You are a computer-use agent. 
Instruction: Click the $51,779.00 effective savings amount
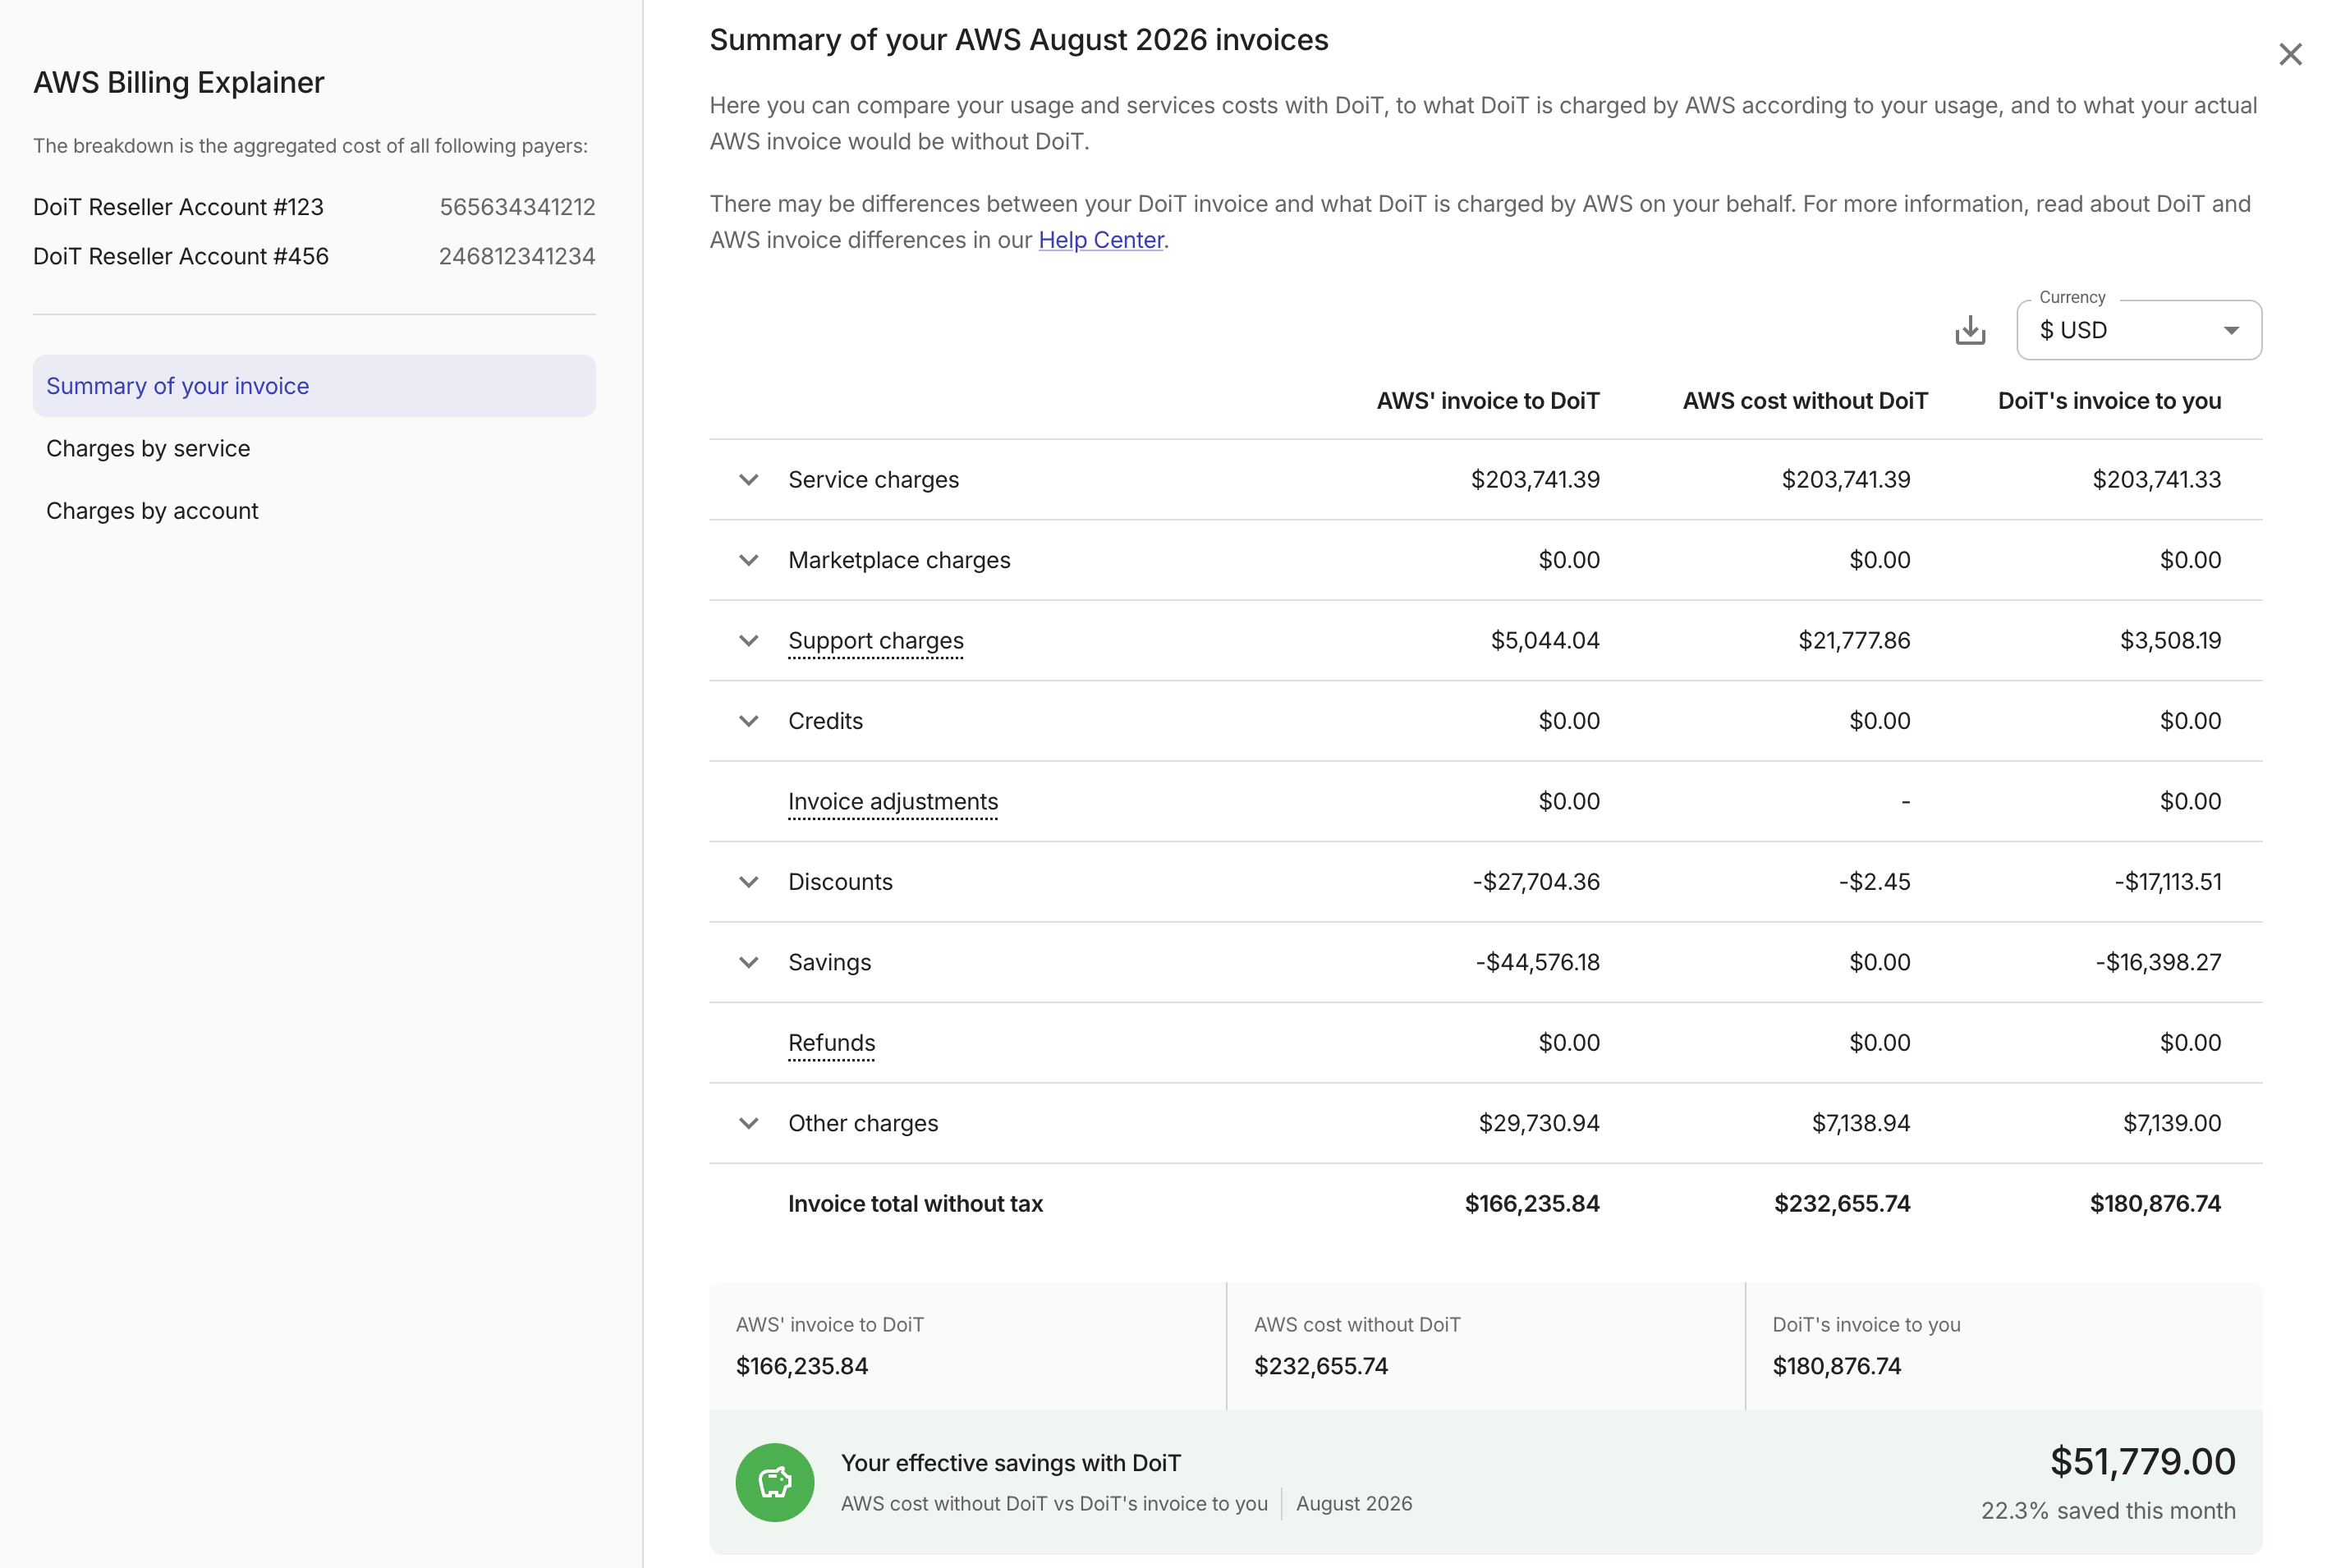coord(2142,1461)
